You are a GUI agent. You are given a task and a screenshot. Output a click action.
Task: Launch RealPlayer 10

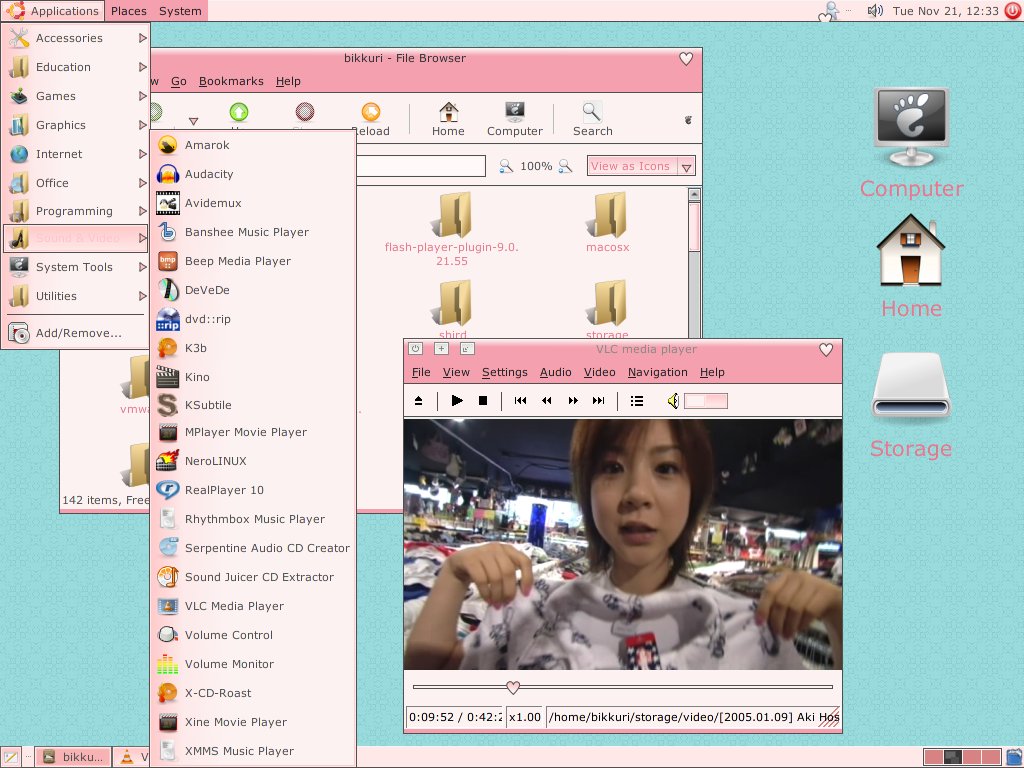pyautogui.click(x=253, y=490)
